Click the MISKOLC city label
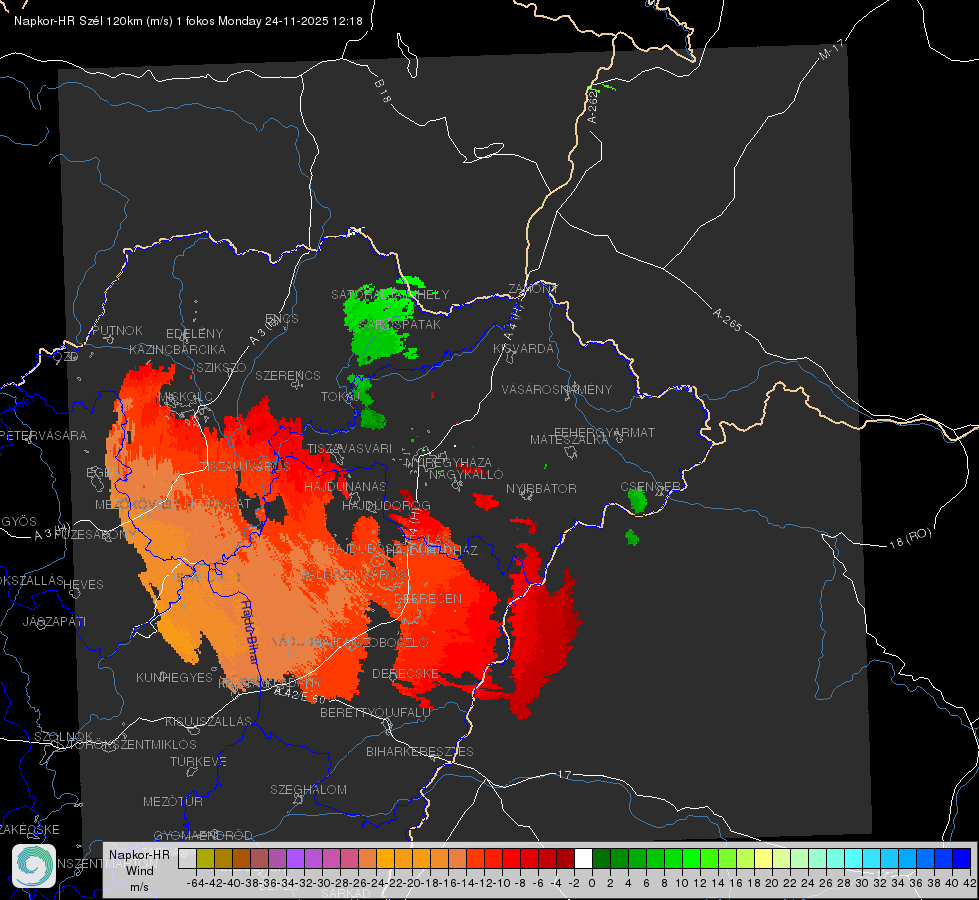The width and height of the screenshot is (979, 900). pyautogui.click(x=185, y=397)
